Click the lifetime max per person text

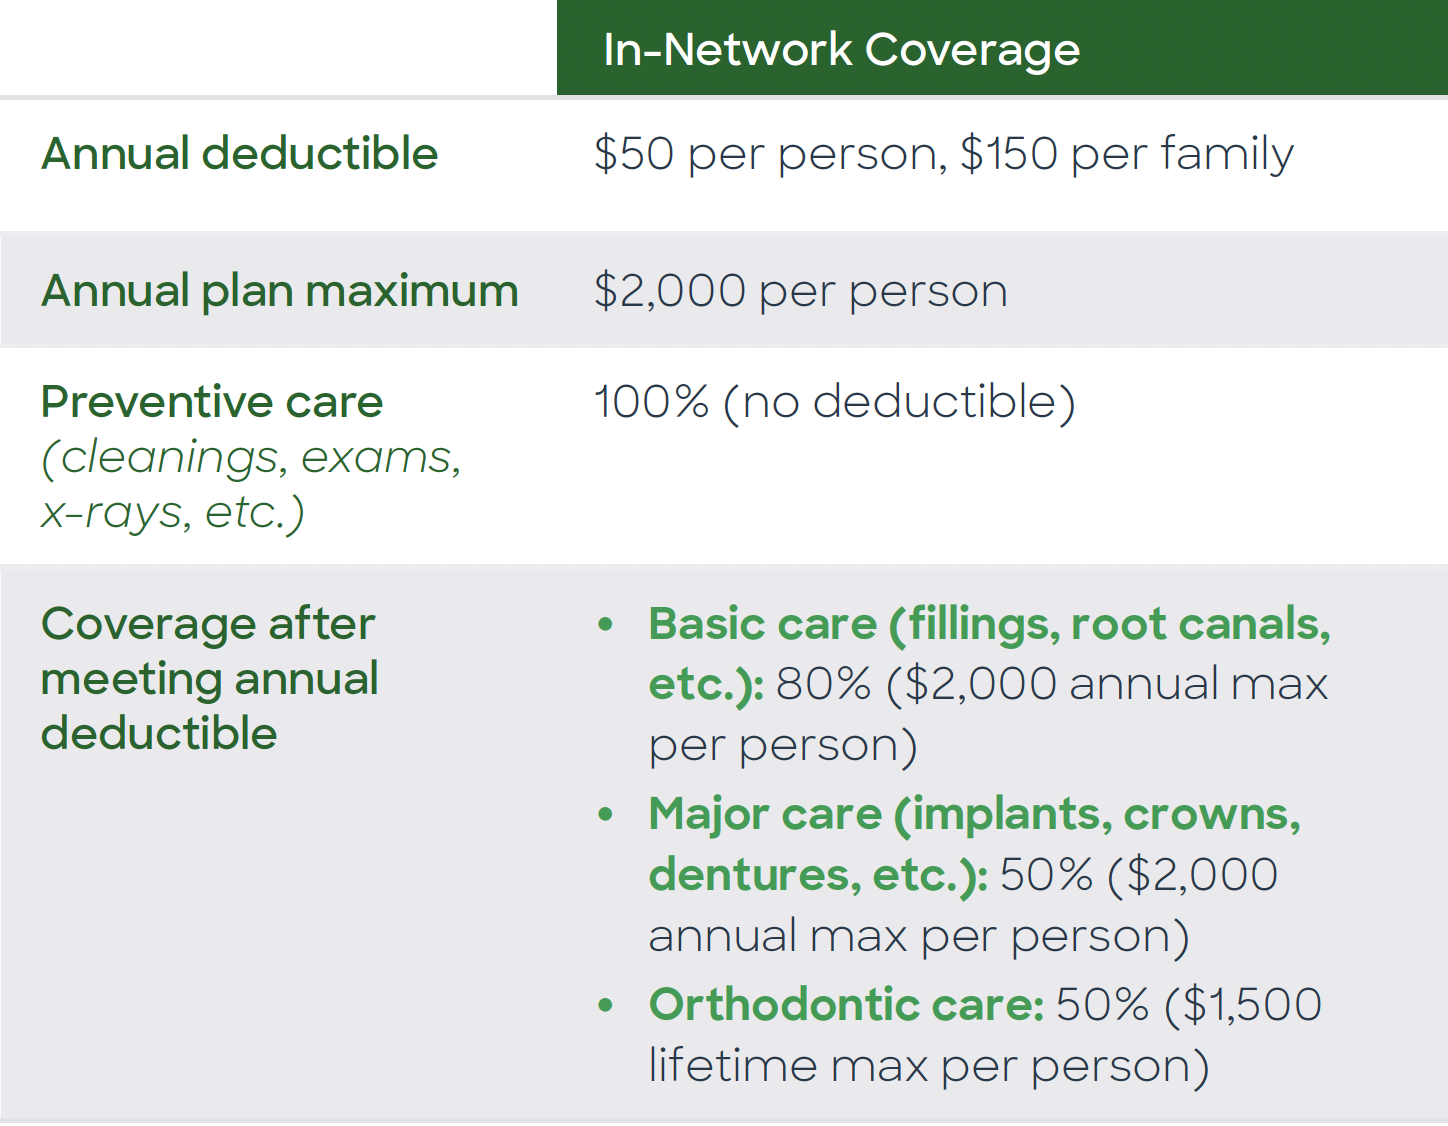tap(928, 1066)
